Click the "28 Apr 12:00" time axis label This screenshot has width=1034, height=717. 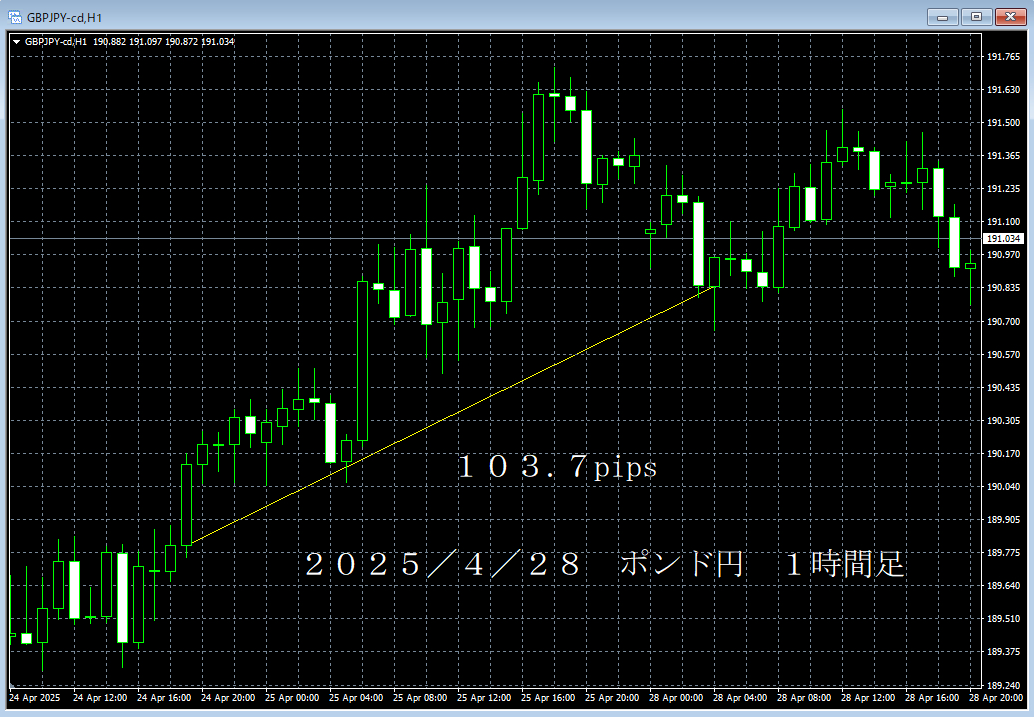click(x=867, y=698)
